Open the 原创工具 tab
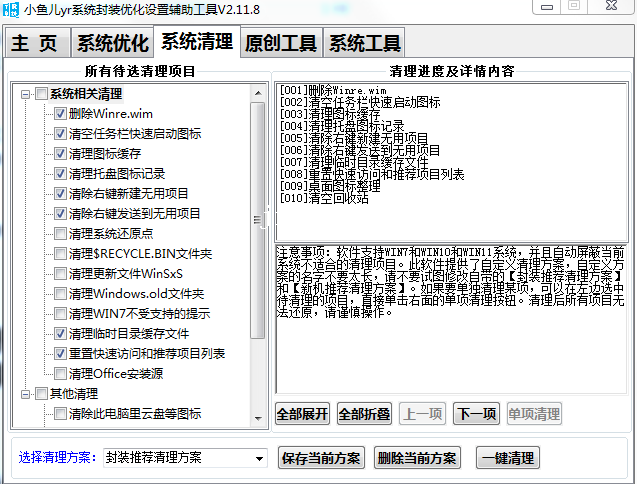Viewport: 637px width, 484px height. click(x=281, y=43)
